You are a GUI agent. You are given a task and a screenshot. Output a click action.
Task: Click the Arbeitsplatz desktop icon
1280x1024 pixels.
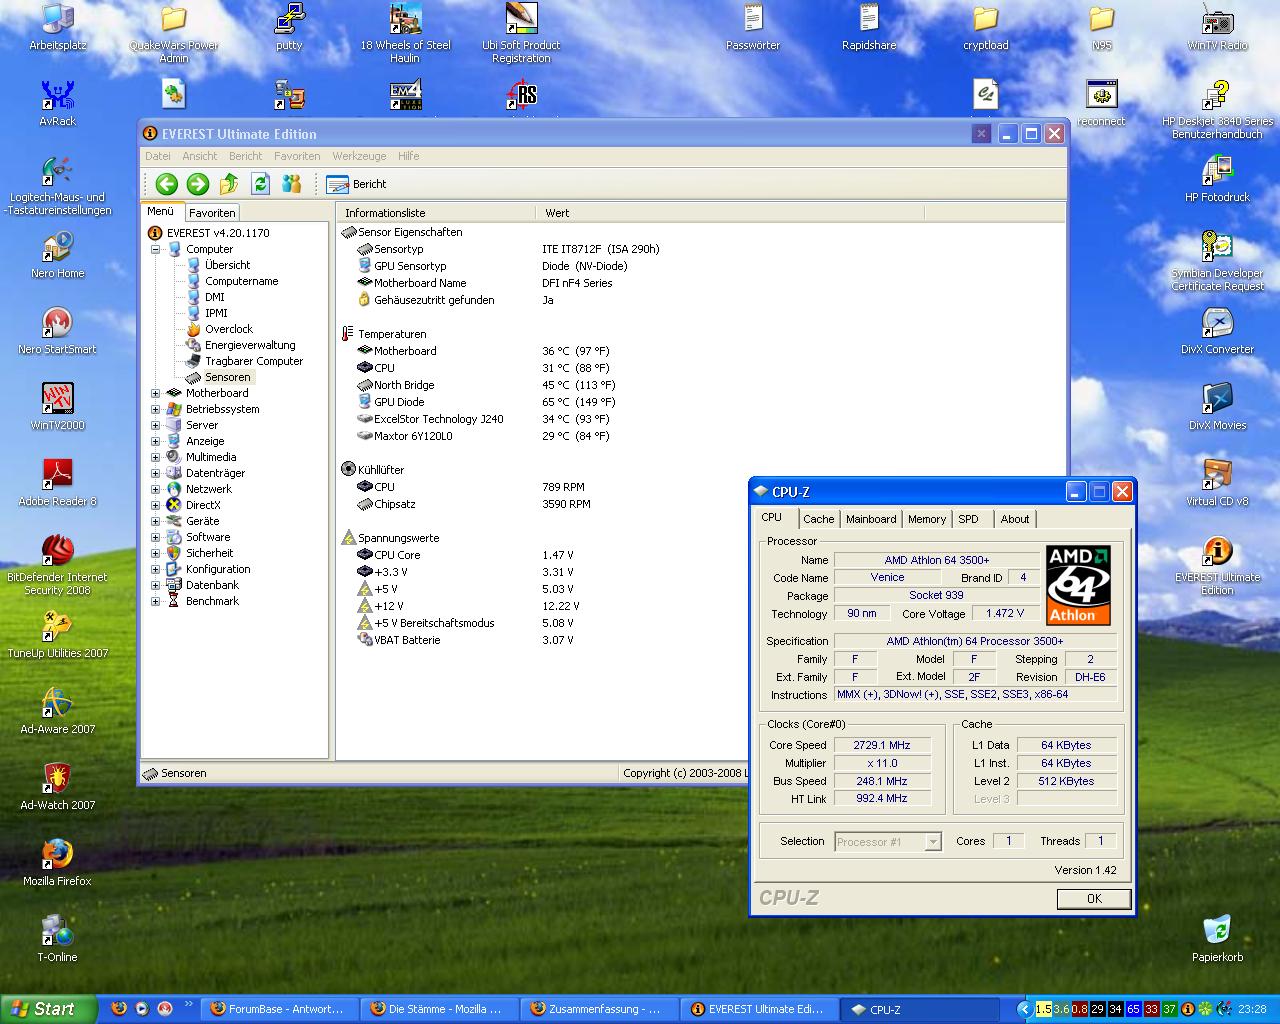tap(58, 27)
